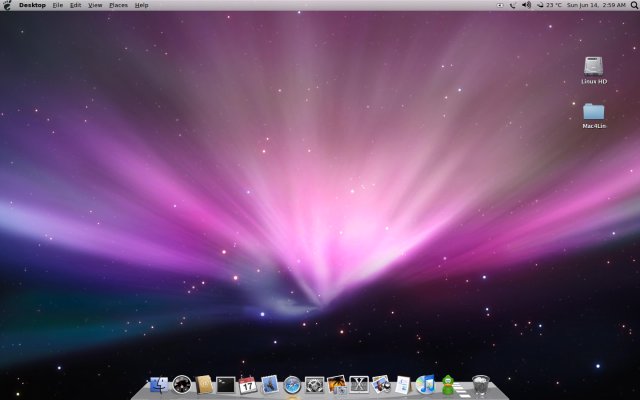Open the Address Book dock icon
640x400 pixels.
click(x=204, y=384)
